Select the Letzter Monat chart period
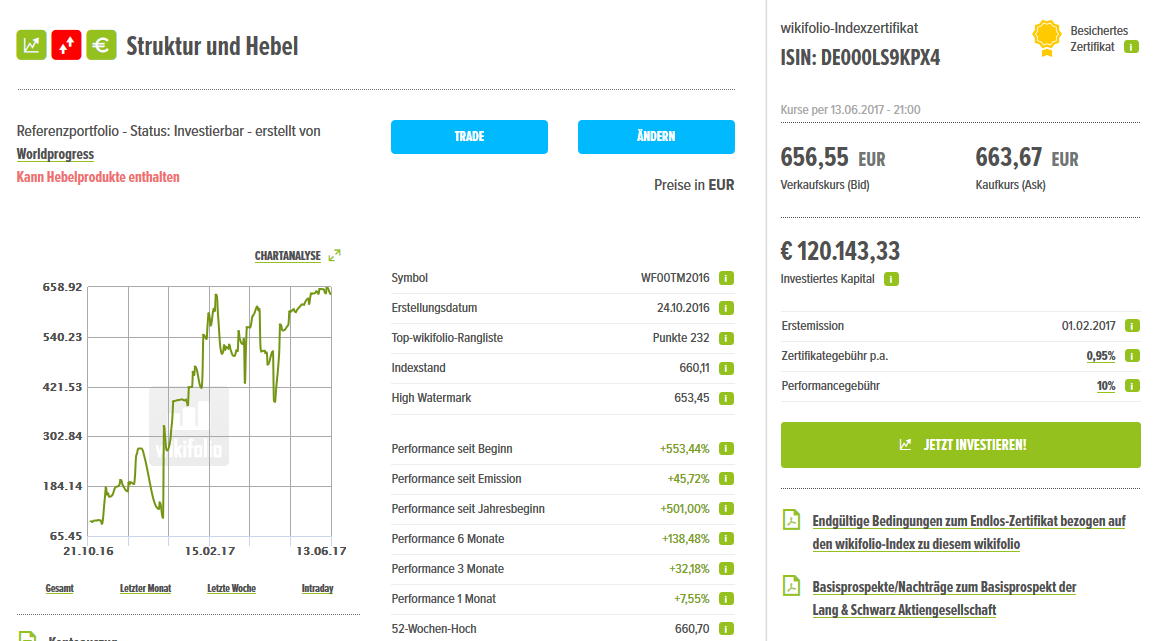Viewport: 1162px width, 641px height. (x=145, y=588)
